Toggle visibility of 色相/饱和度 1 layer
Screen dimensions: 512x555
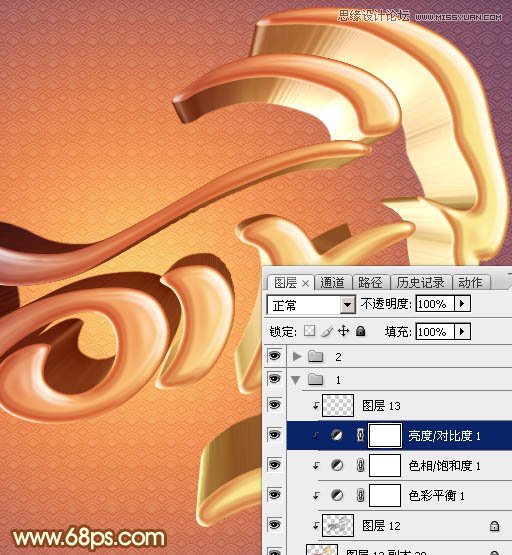click(275, 465)
